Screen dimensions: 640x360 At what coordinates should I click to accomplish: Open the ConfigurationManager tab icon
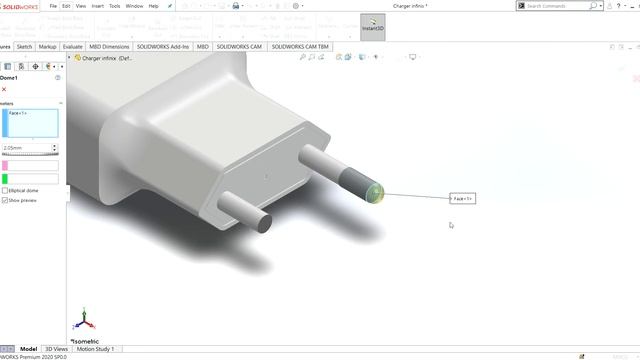(21, 66)
